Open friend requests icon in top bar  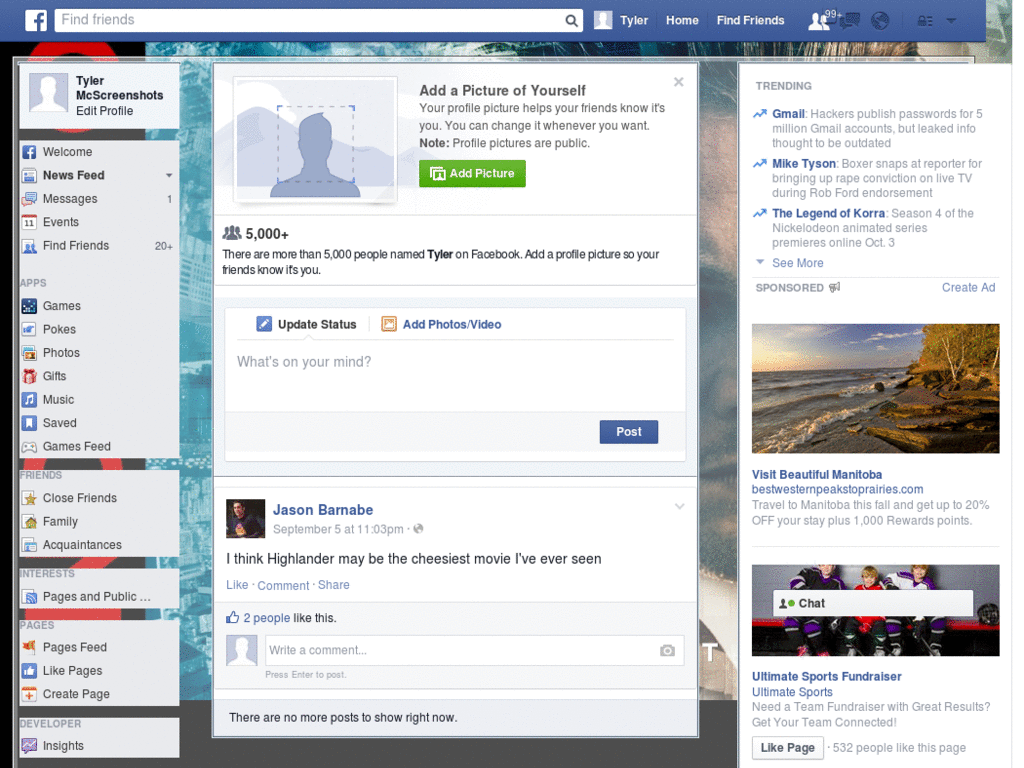click(818, 21)
